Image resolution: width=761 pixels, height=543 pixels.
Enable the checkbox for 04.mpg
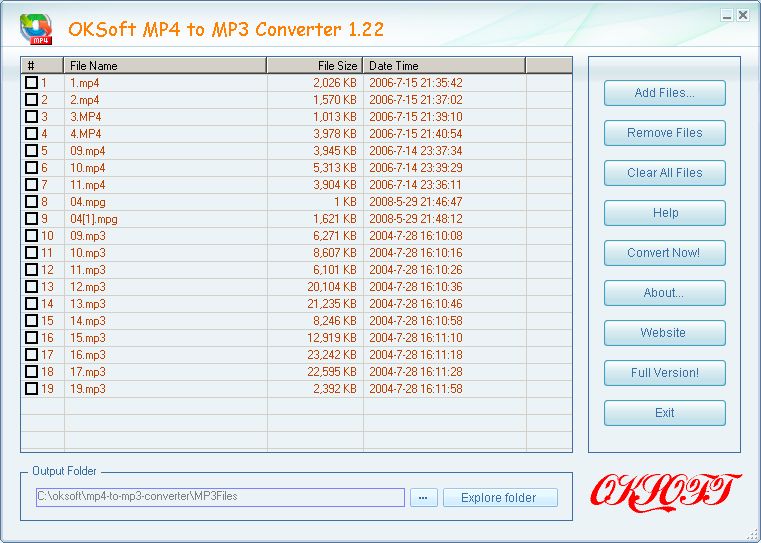point(32,201)
